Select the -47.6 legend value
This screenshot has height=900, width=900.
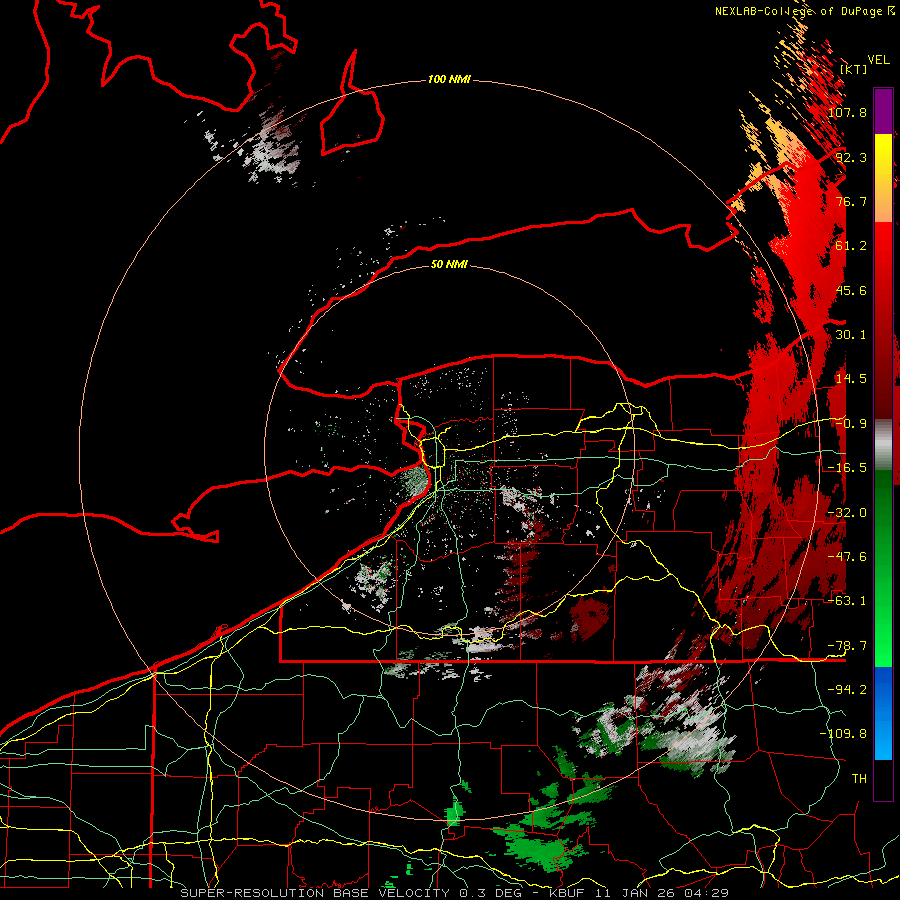[x=847, y=557]
